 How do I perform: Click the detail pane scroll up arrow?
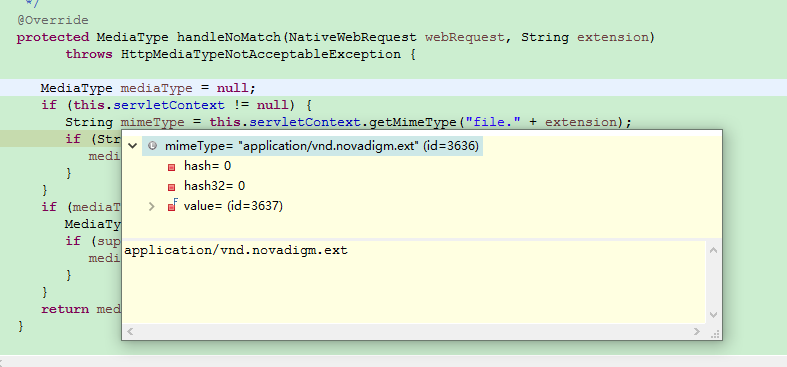point(713,250)
